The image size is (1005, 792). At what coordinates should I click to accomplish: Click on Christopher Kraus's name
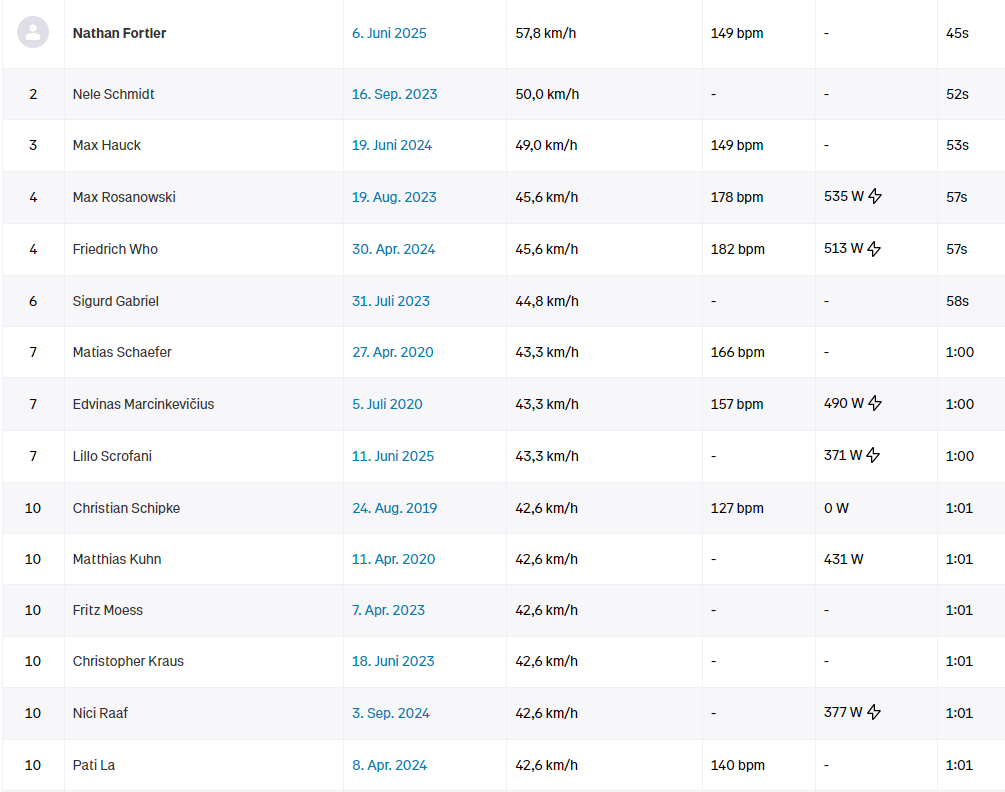[128, 661]
